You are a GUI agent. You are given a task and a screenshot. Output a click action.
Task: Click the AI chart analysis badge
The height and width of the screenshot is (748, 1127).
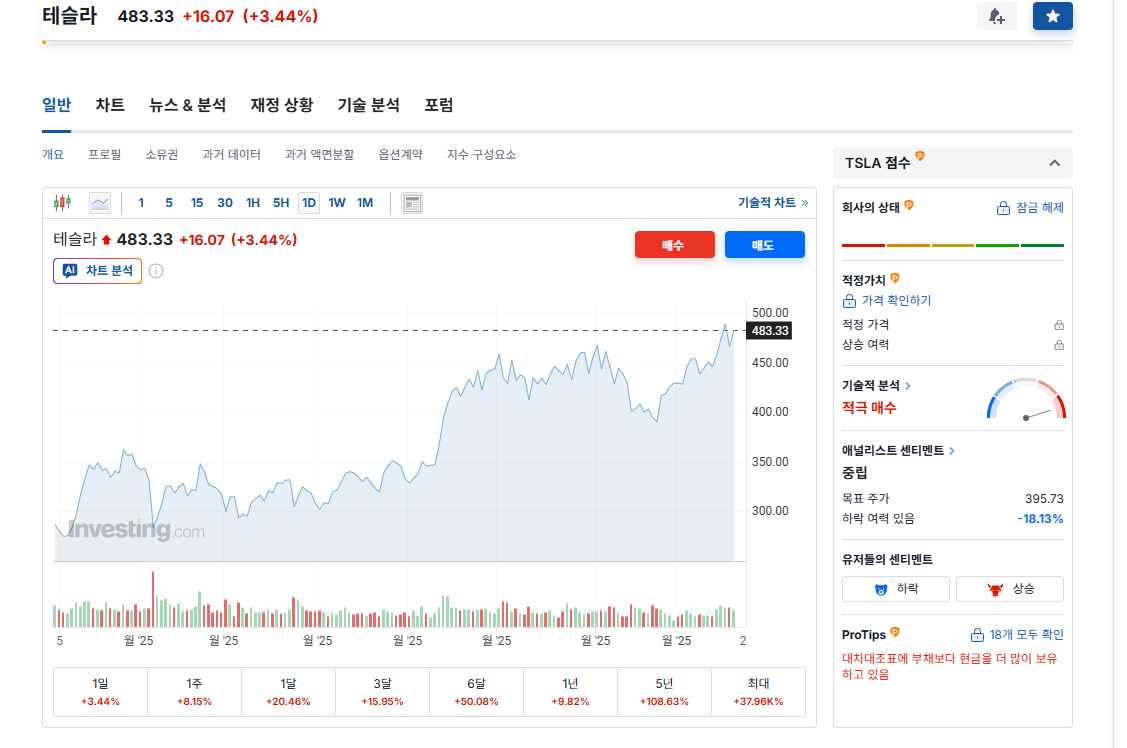tap(97, 271)
